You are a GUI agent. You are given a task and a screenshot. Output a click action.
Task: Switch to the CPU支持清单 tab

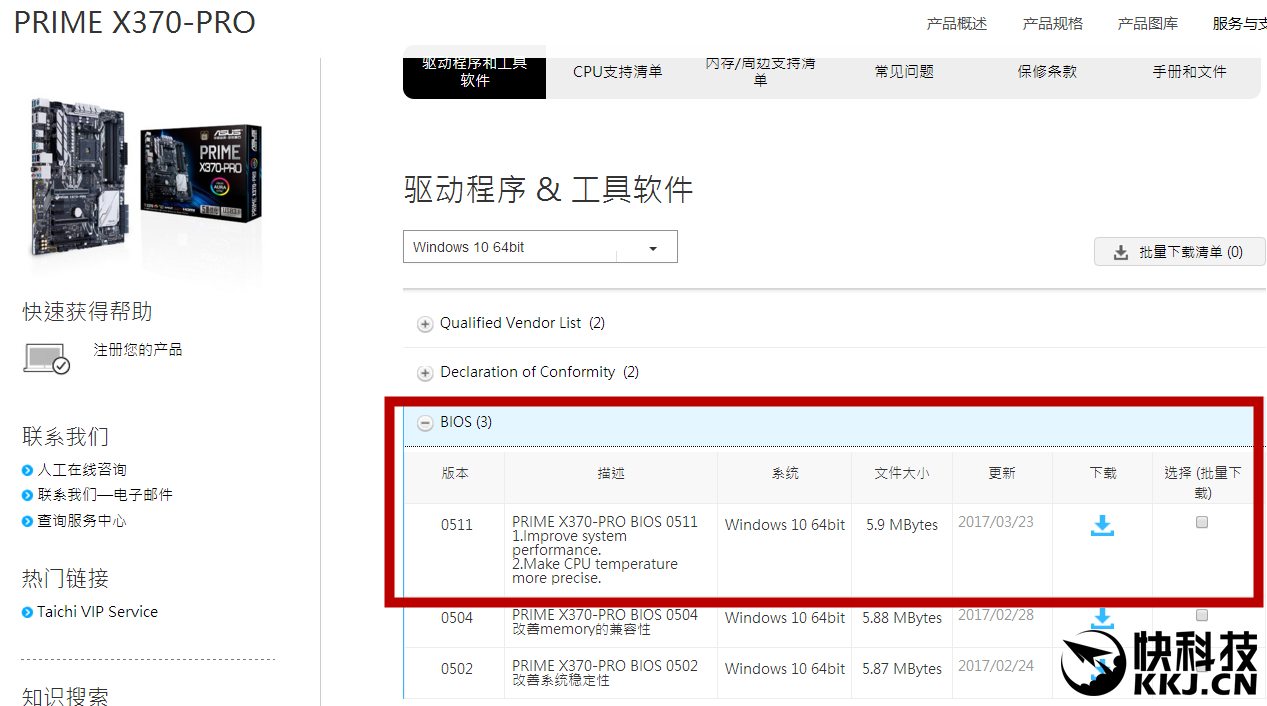coord(618,72)
